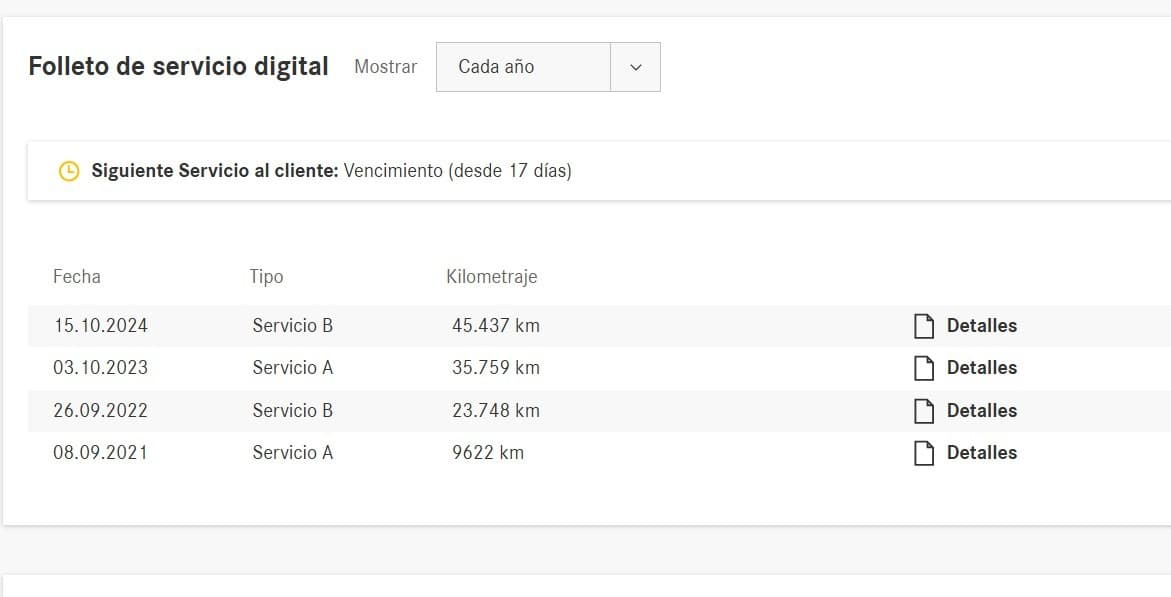Click the Fecha column header
The height and width of the screenshot is (597, 1171).
77,277
